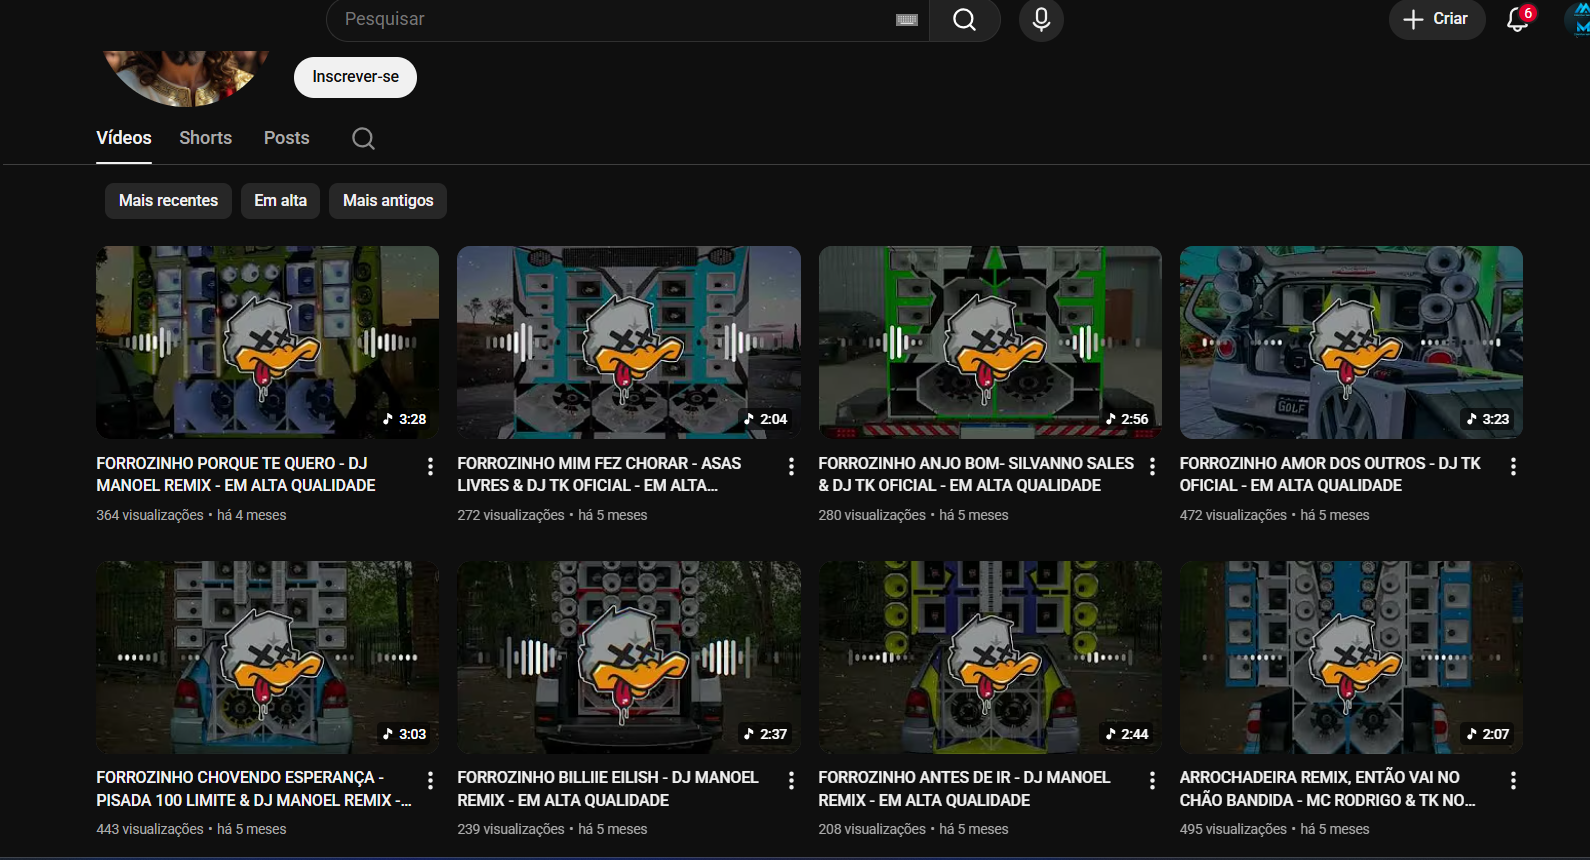Play the ARROCHADEIRA REMIX thumbnail
This screenshot has height=860, width=1590.
click(x=1351, y=657)
